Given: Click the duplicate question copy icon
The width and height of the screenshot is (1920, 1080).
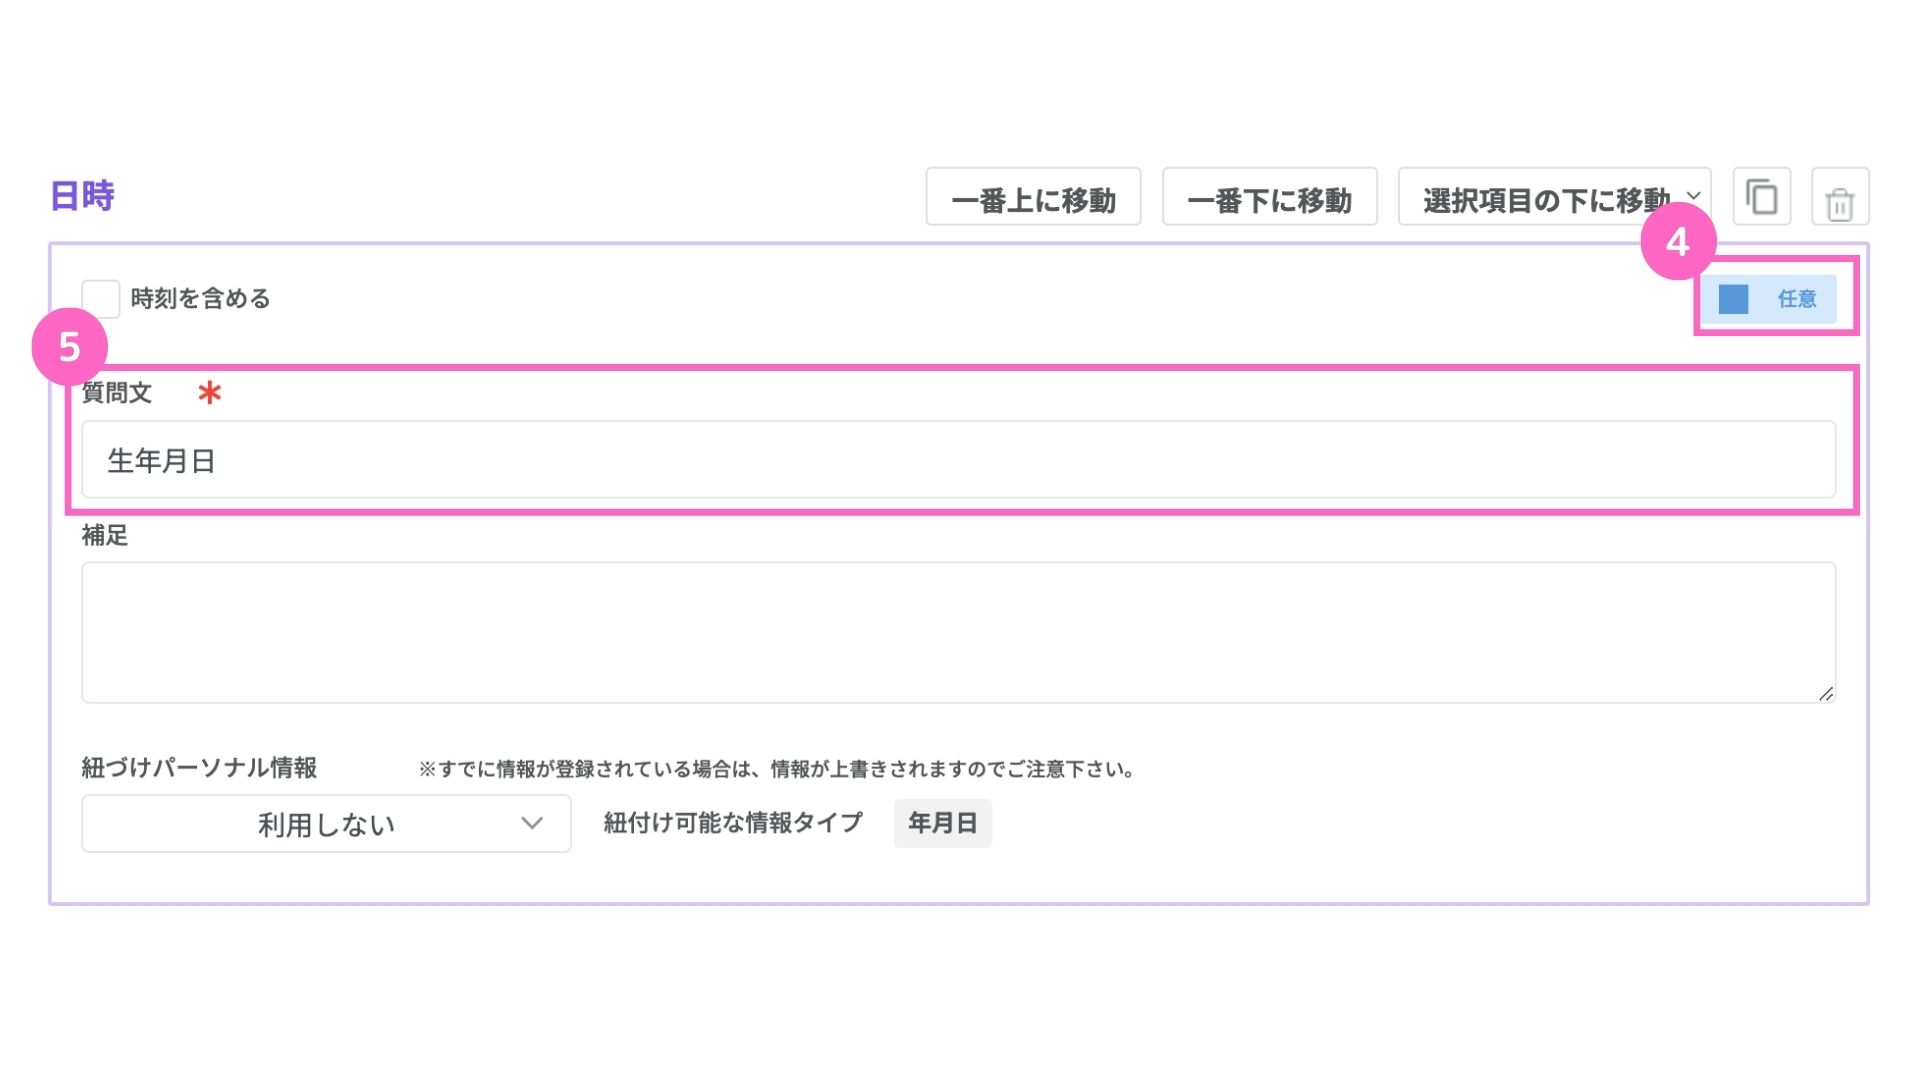Looking at the screenshot, I should [1761, 197].
